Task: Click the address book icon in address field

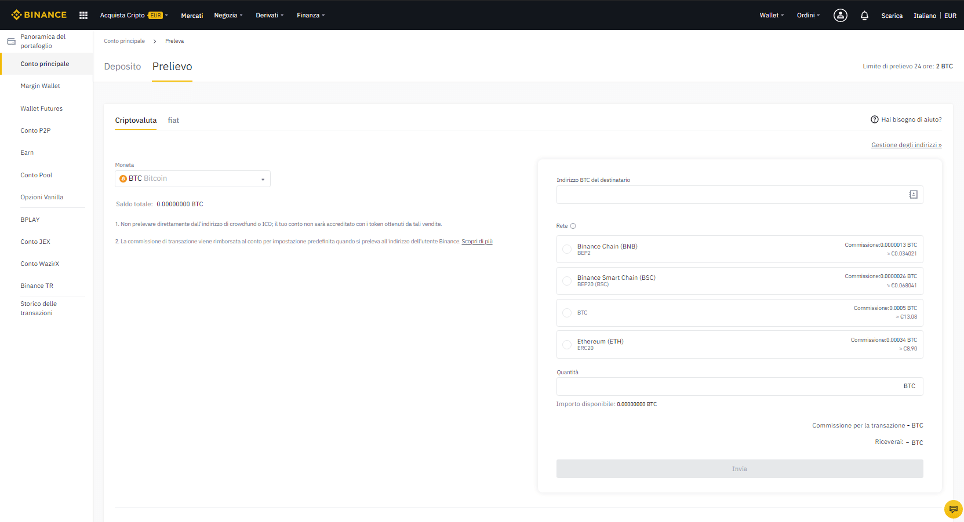Action: tap(913, 194)
